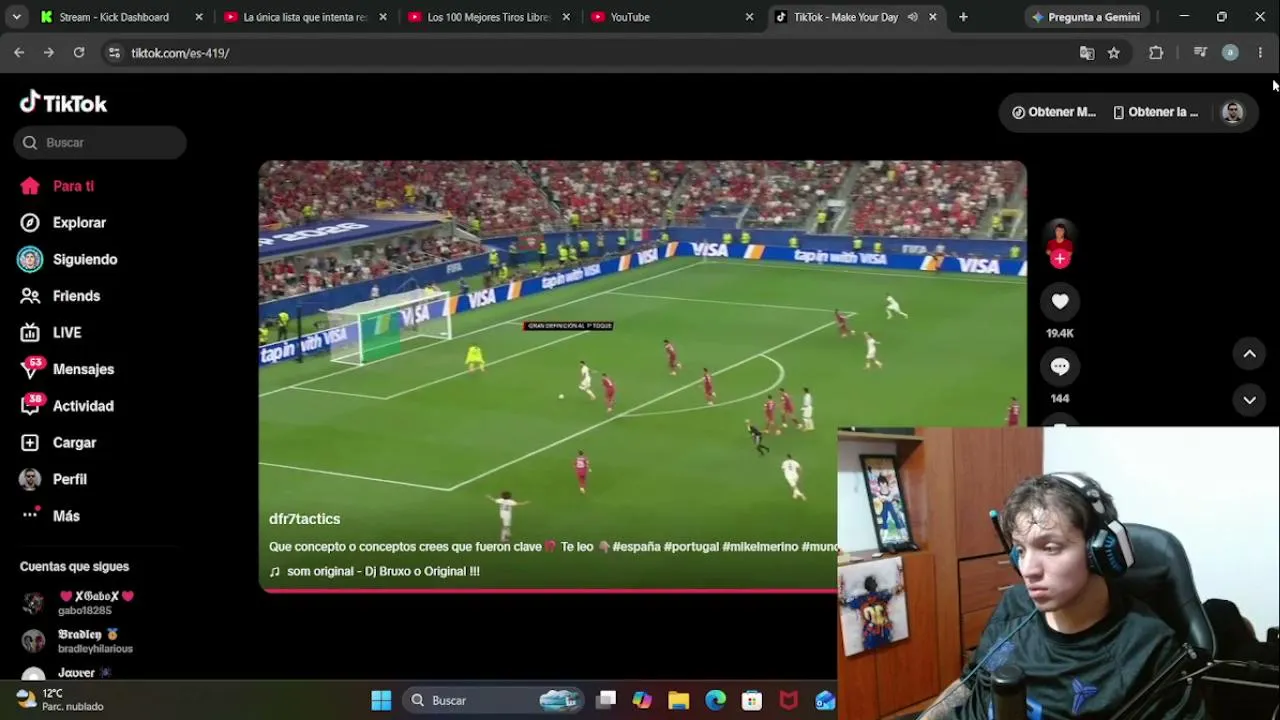Image resolution: width=1280 pixels, height=720 pixels.
Task: Open Chrome's three-dot menu
Action: (x=1260, y=53)
